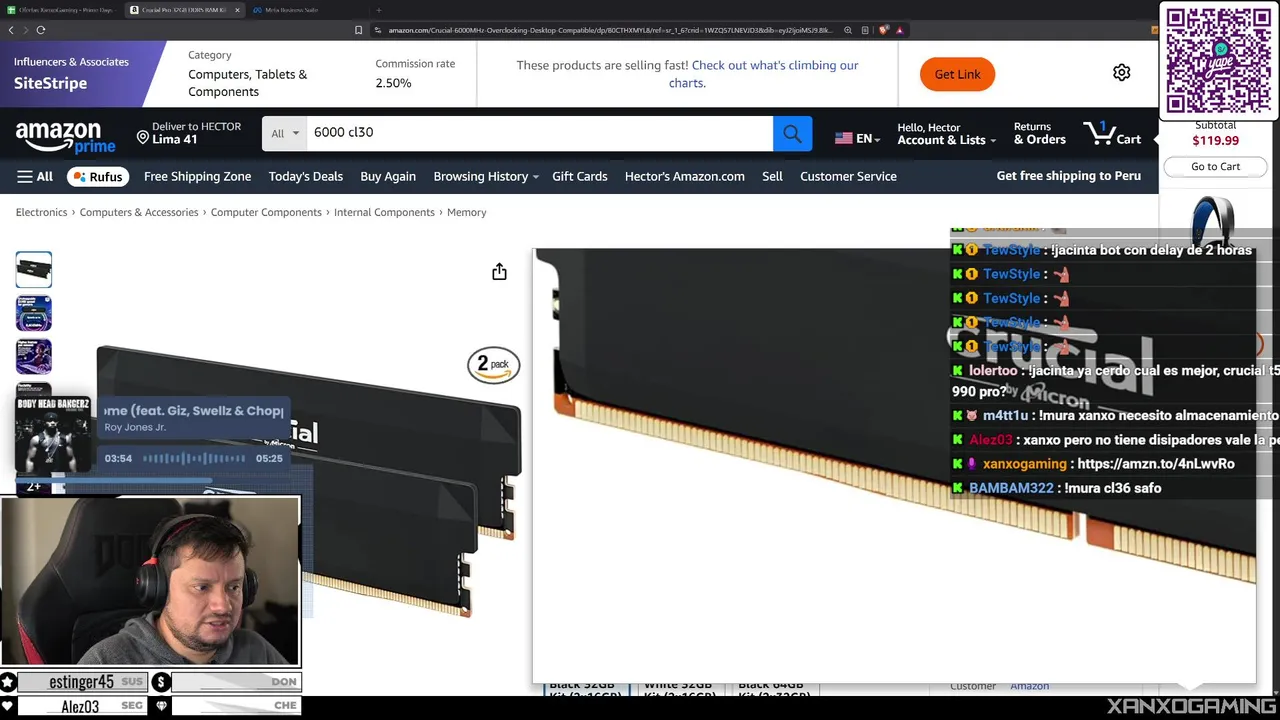The image size is (1280, 720).
Task: Bookmark this page from the address bar
Action: tap(359, 30)
